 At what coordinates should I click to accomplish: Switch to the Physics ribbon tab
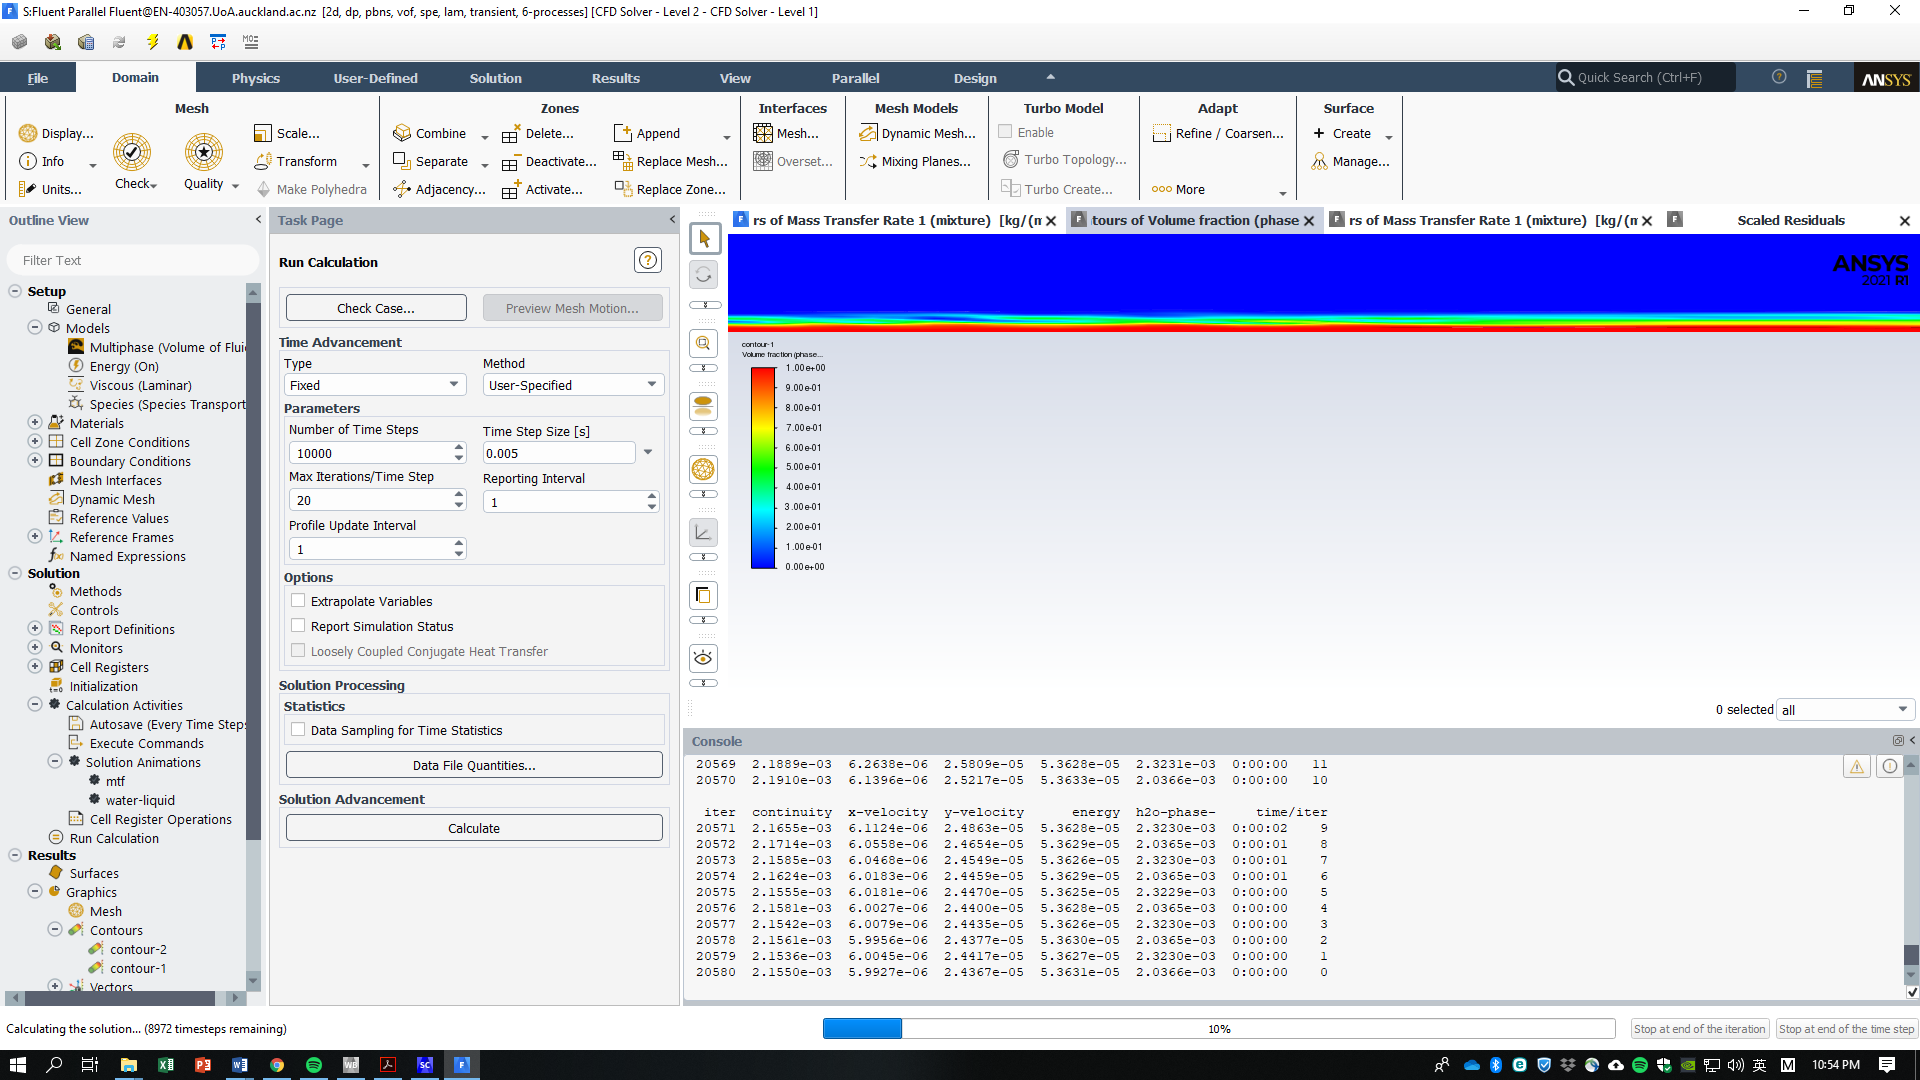tap(256, 78)
